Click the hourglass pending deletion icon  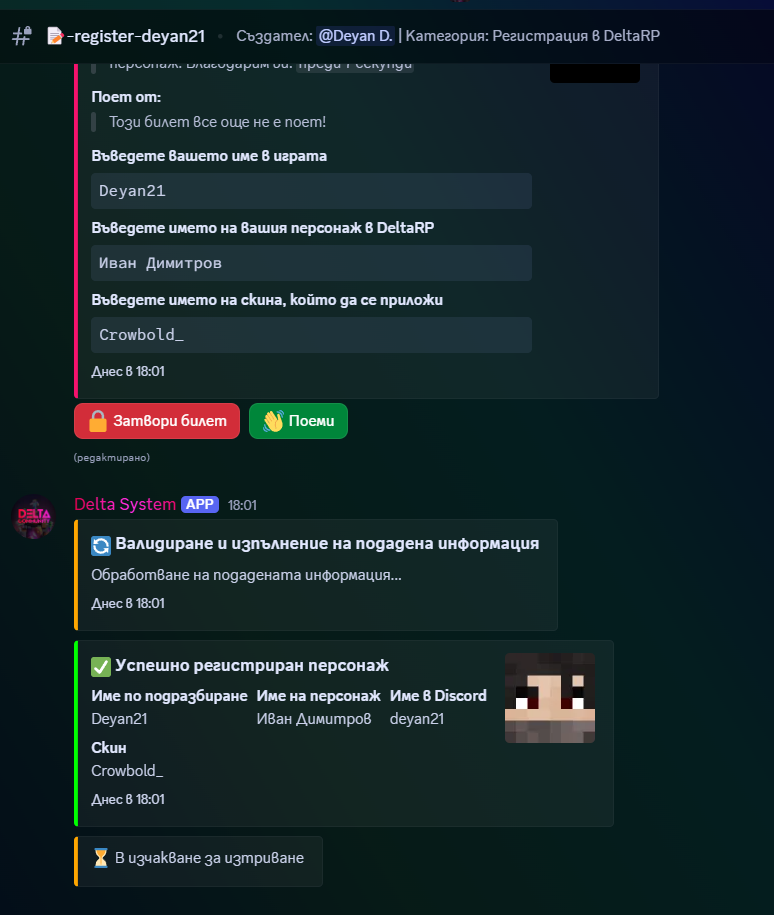pos(100,858)
